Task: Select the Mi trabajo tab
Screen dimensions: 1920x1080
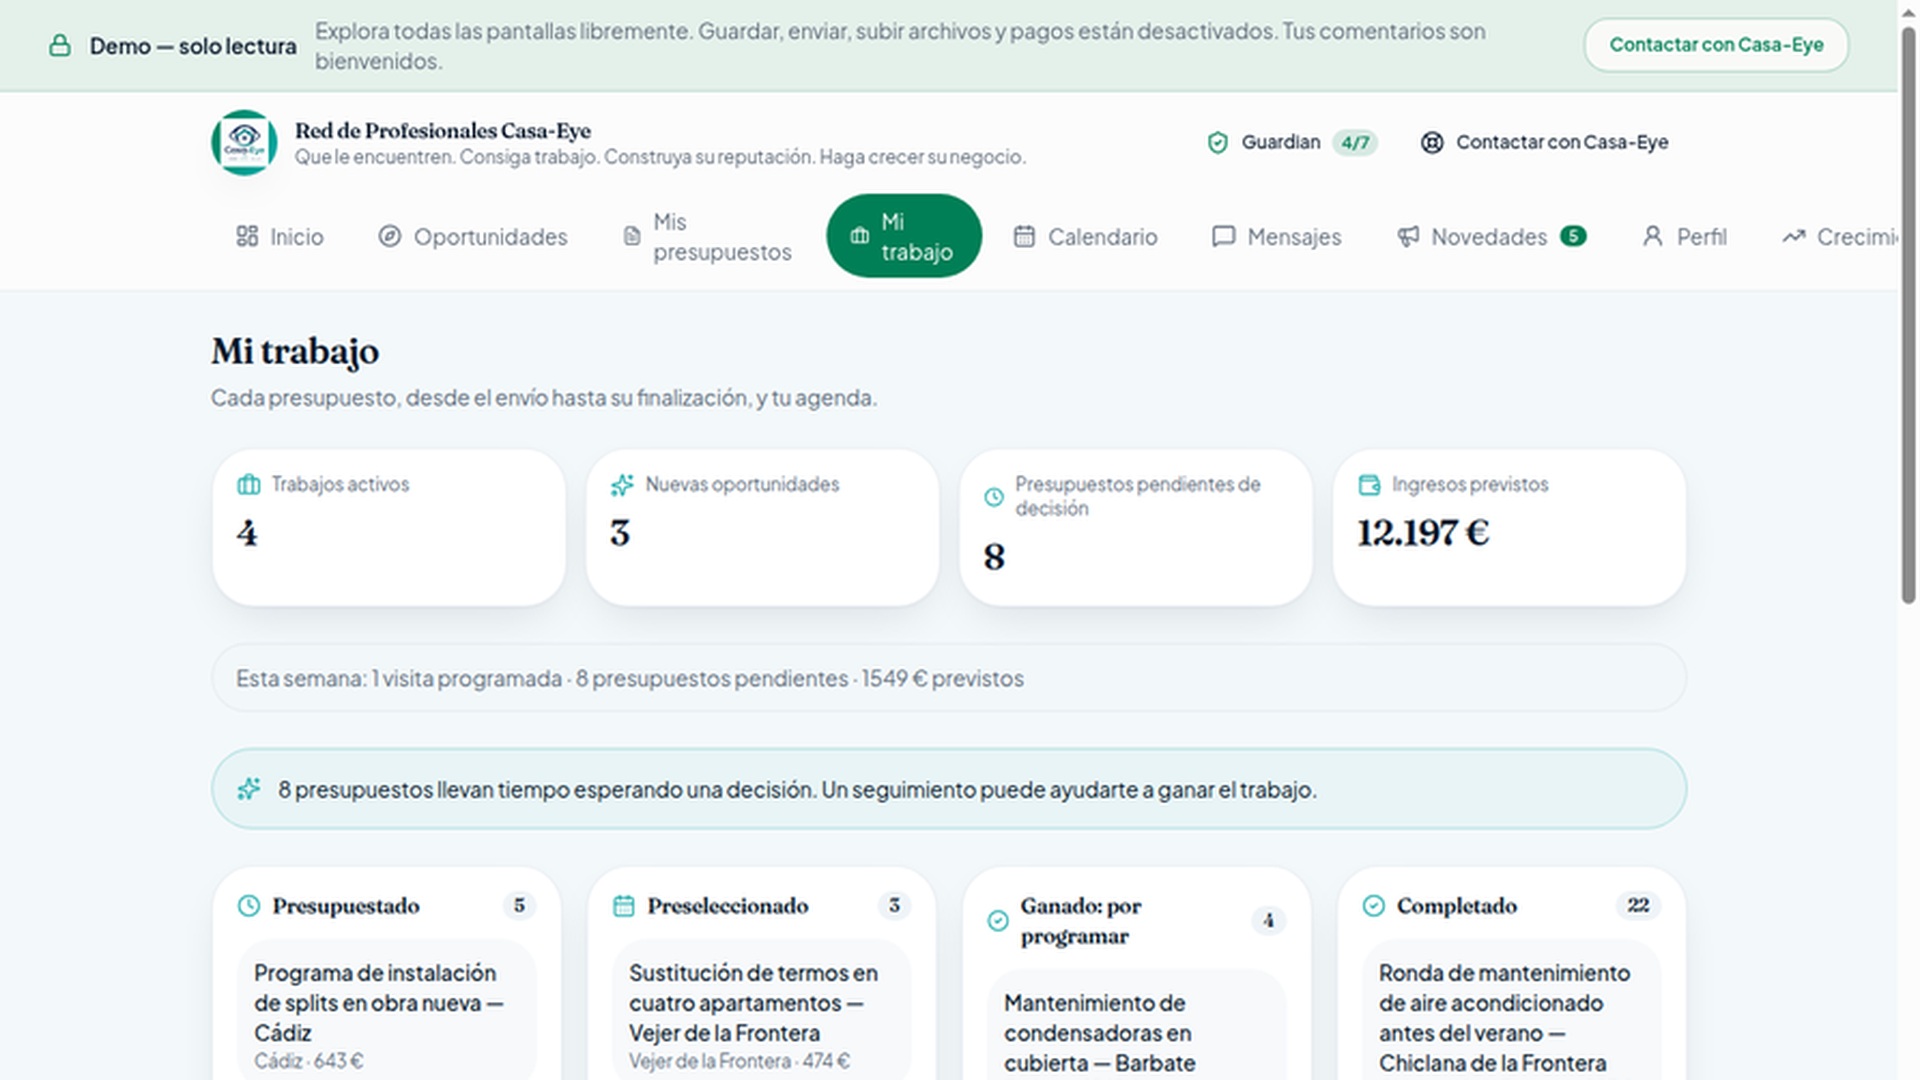Action: (x=904, y=236)
